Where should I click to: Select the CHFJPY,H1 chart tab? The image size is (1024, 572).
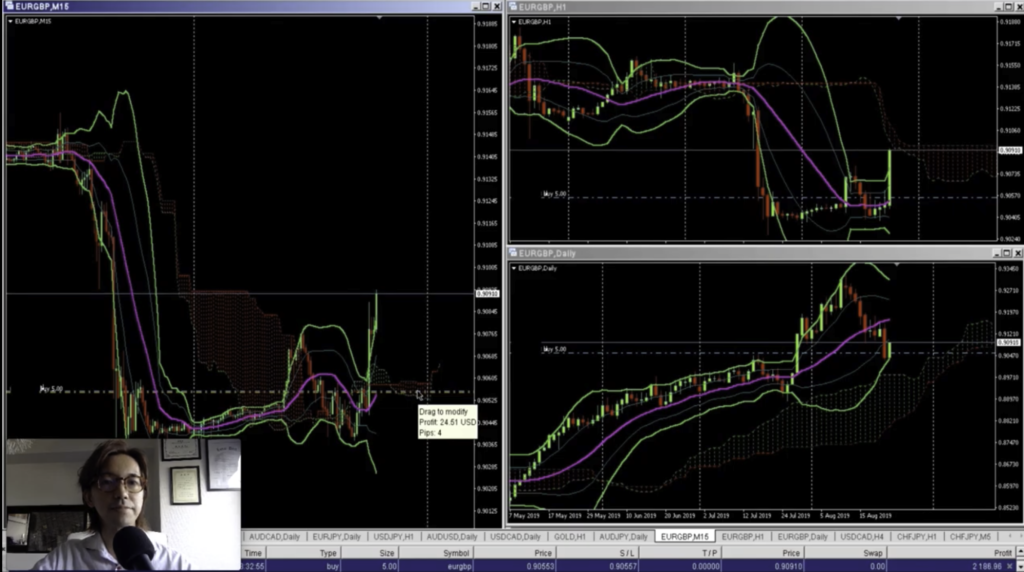tap(916, 537)
